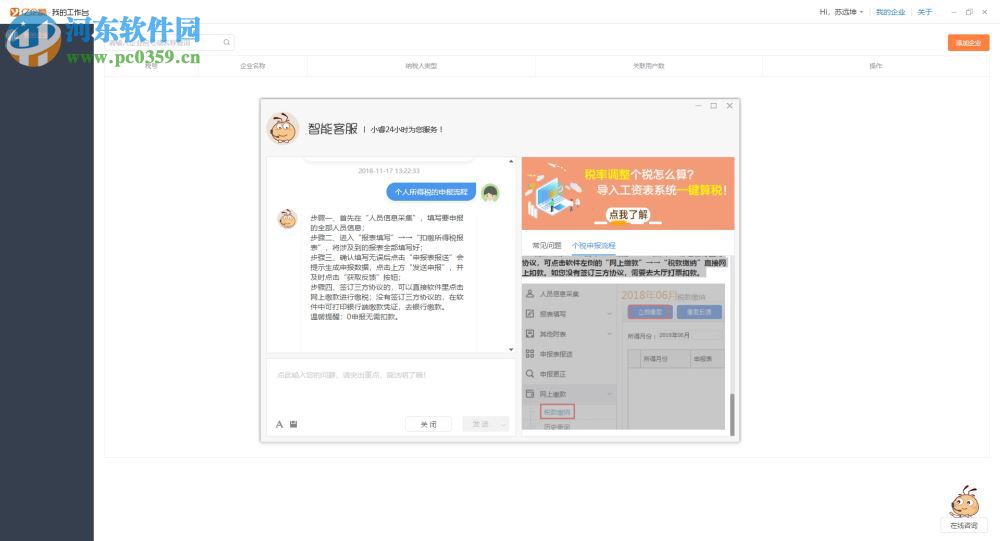1000x541 pixels.
Task: Click 点我了解 on the orange banner
Action: [x=628, y=215]
